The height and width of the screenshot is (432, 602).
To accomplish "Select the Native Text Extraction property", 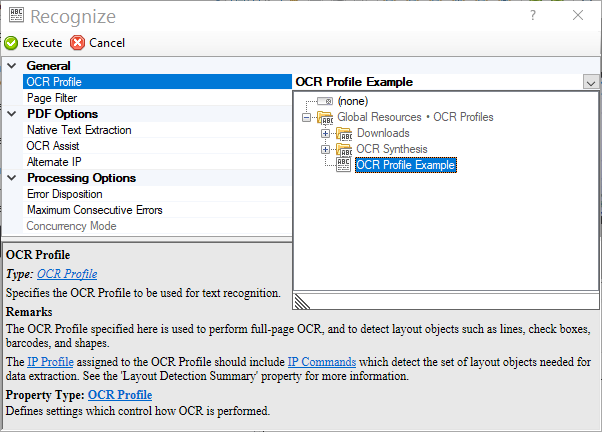I will 79,130.
